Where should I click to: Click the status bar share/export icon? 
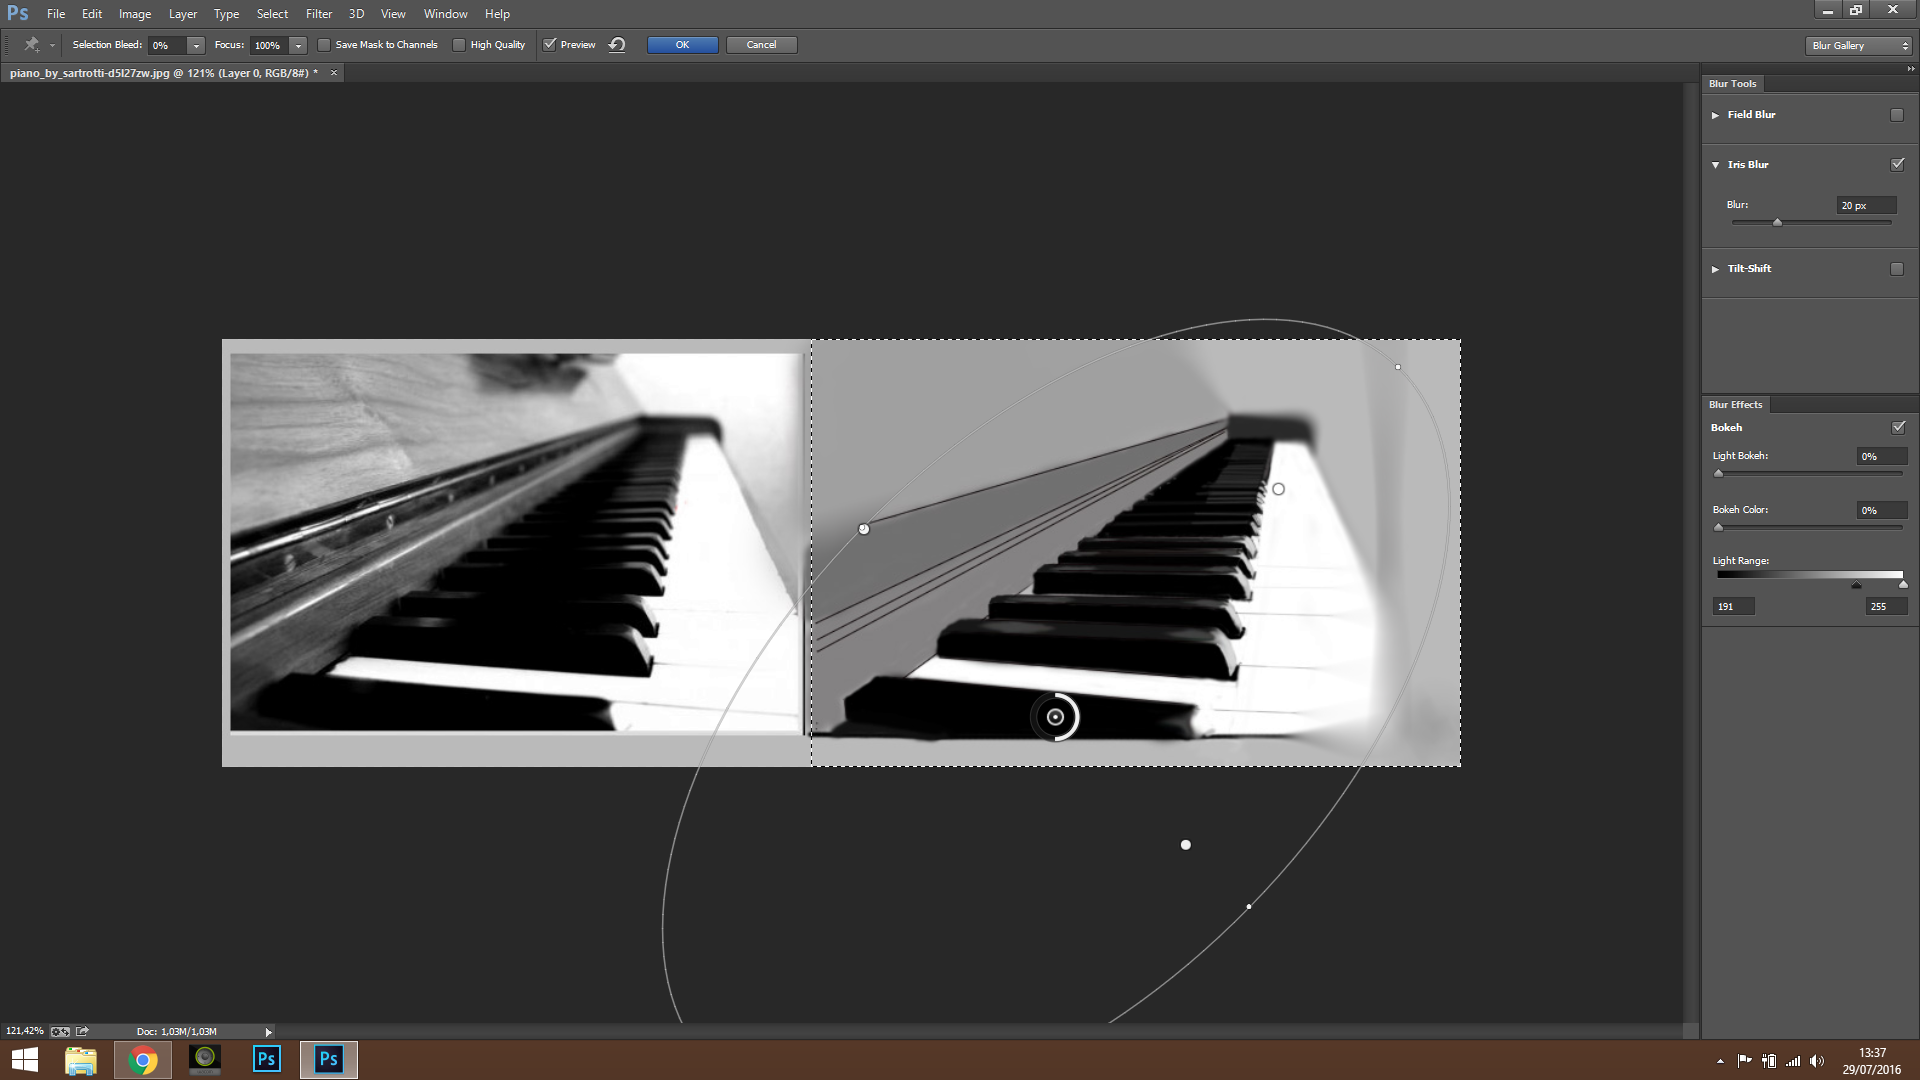coord(83,1031)
